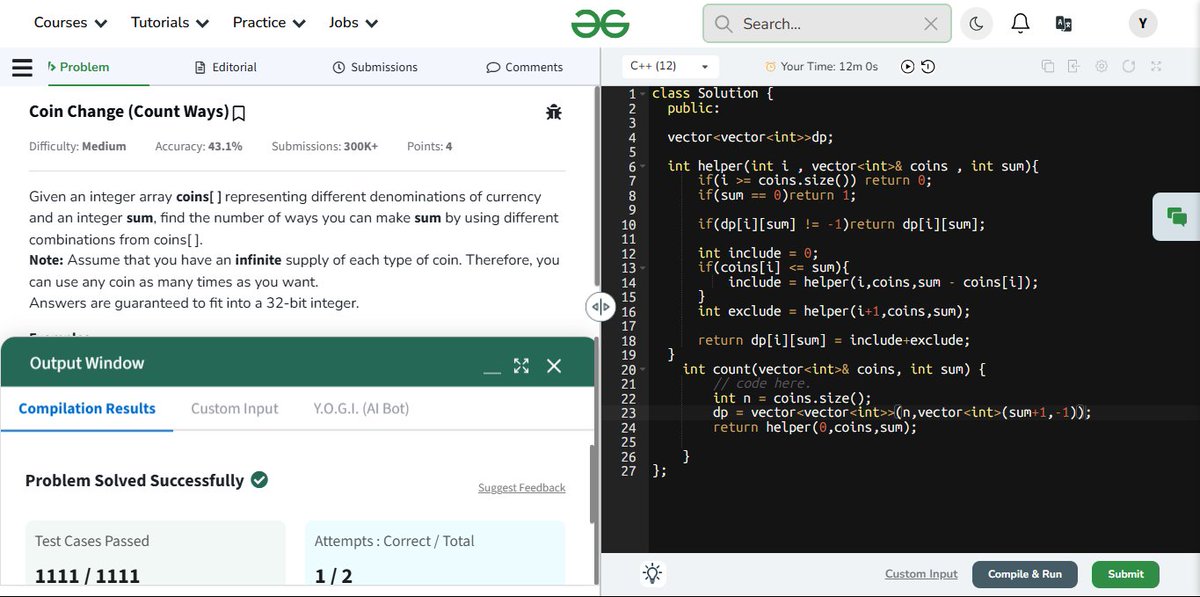Click the Points: 4 label
The image size is (1200, 597).
430,146
